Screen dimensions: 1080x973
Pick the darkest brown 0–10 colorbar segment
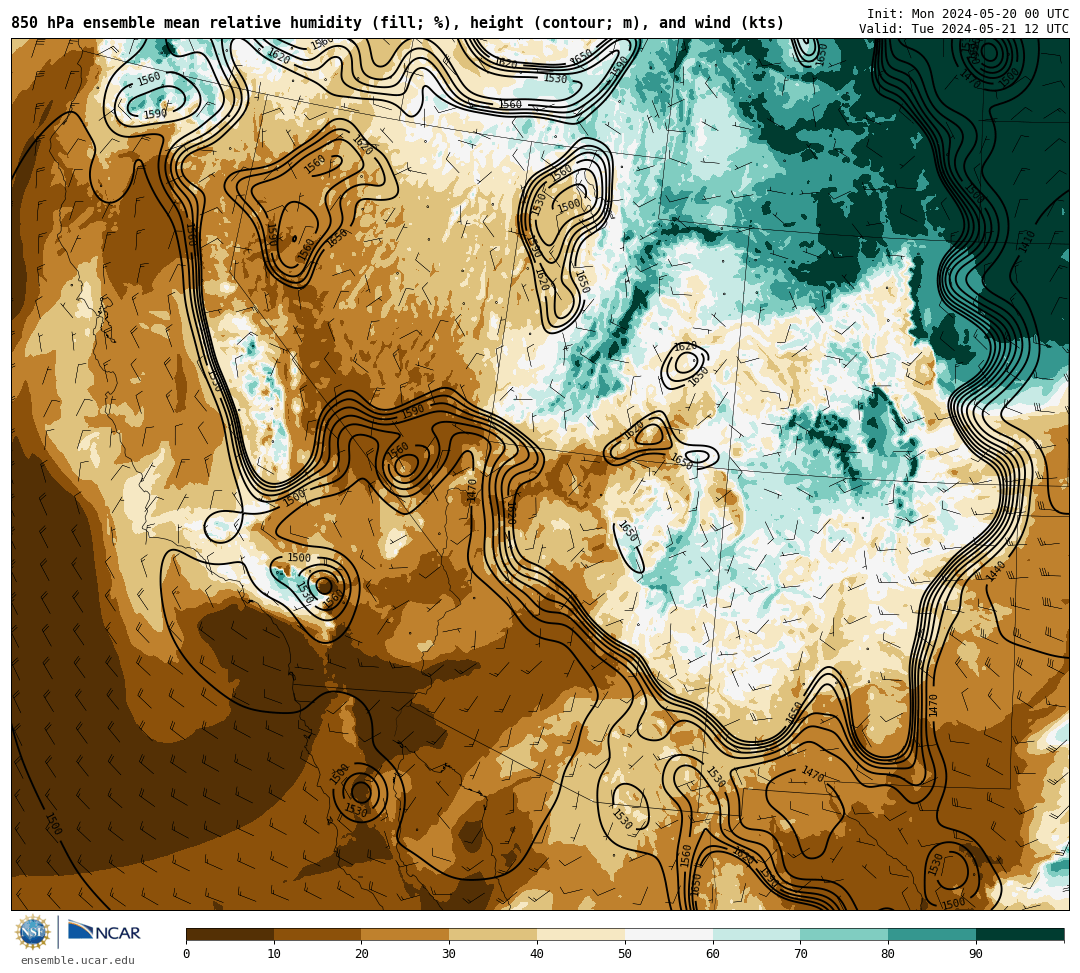[230, 934]
